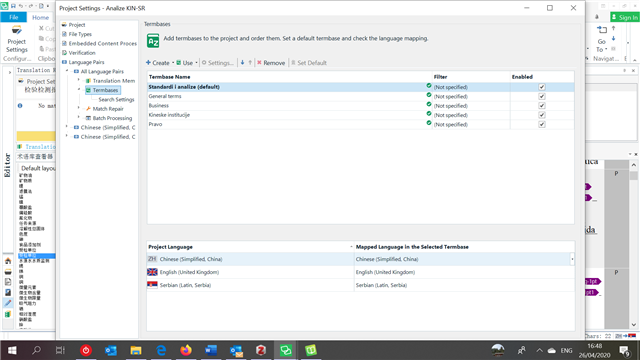Viewport: 640px width, 360px height.
Task: Open Verification in settings tree
Action: pyautogui.click(x=82, y=53)
